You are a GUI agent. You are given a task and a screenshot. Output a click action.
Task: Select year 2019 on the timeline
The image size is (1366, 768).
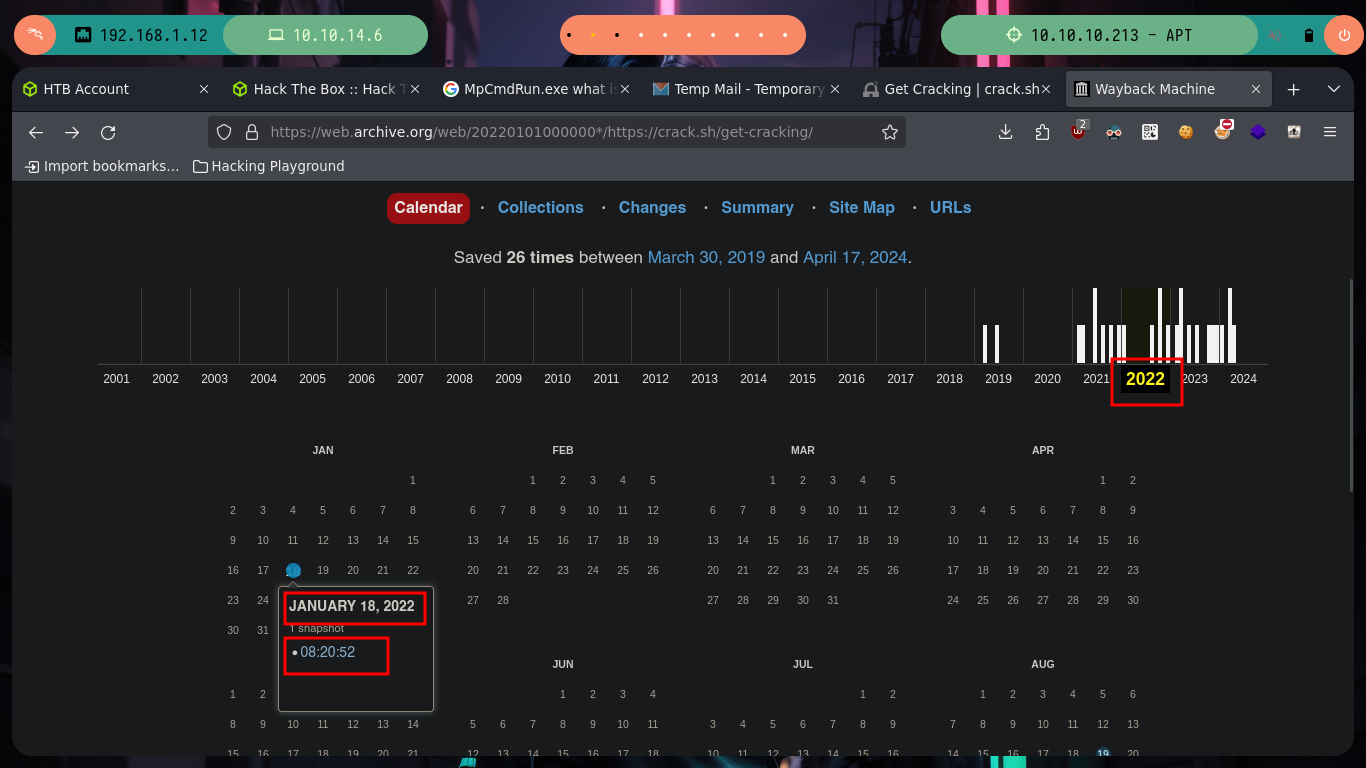coord(998,379)
